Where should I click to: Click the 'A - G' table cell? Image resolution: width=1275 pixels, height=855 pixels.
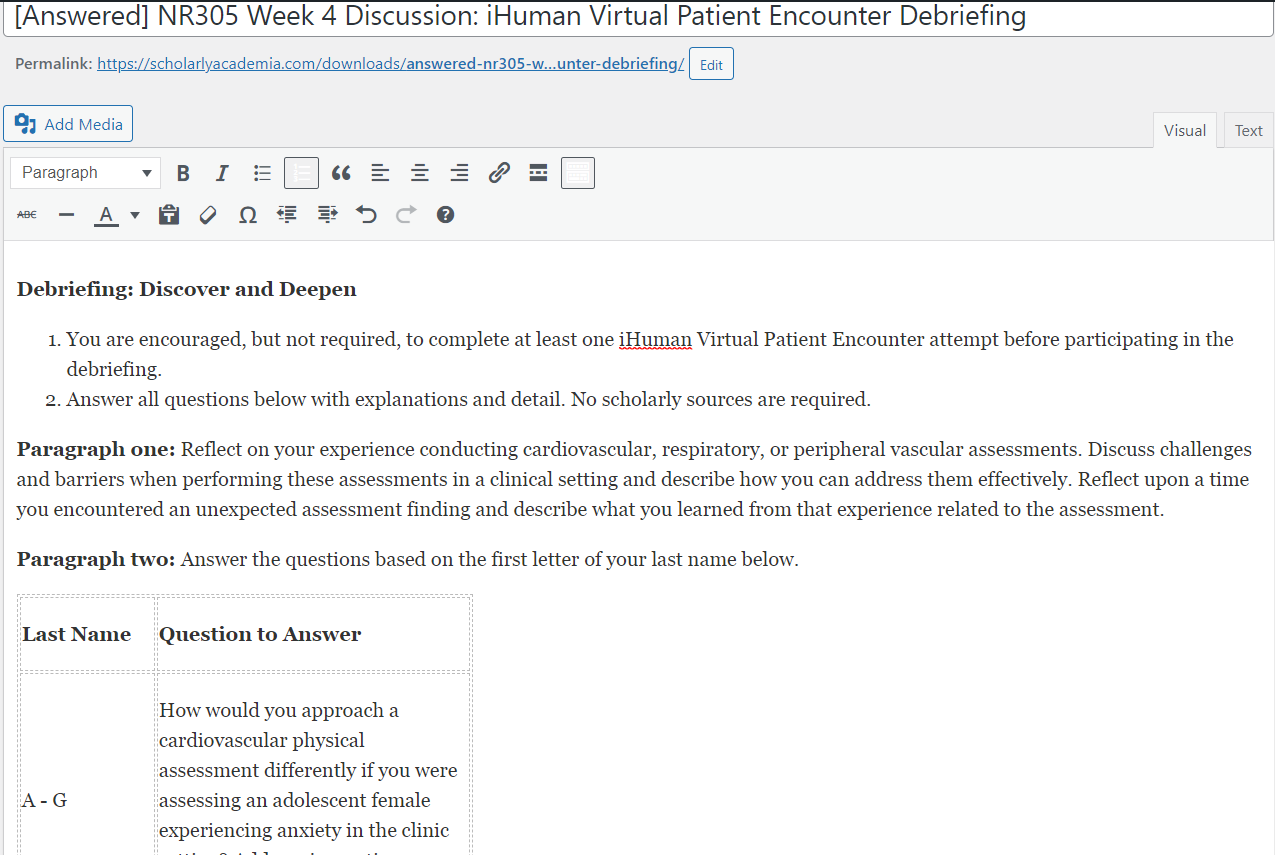[87, 800]
